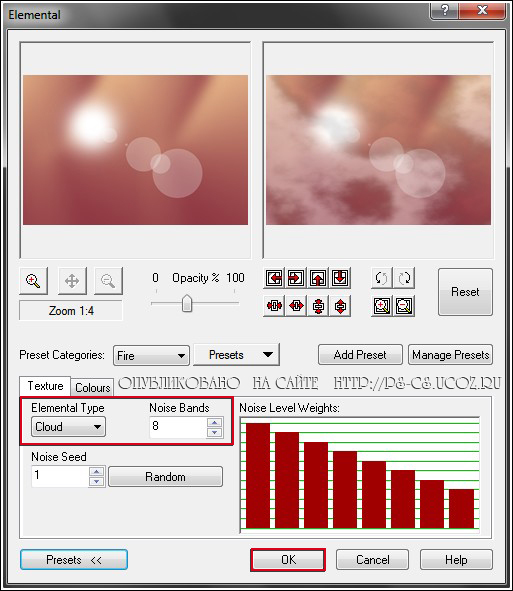Click the red plus magnifier effect icon

click(x=381, y=306)
